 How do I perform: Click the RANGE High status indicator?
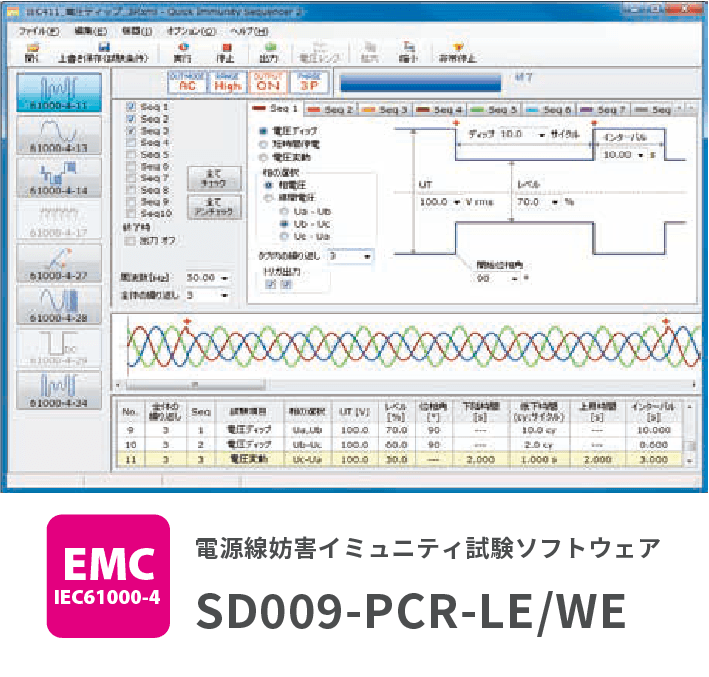point(227,82)
